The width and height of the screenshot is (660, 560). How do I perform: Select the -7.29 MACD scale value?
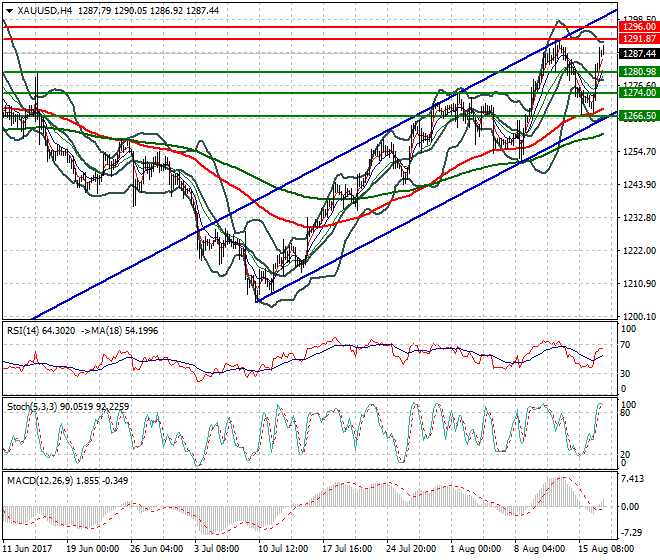click(631, 533)
